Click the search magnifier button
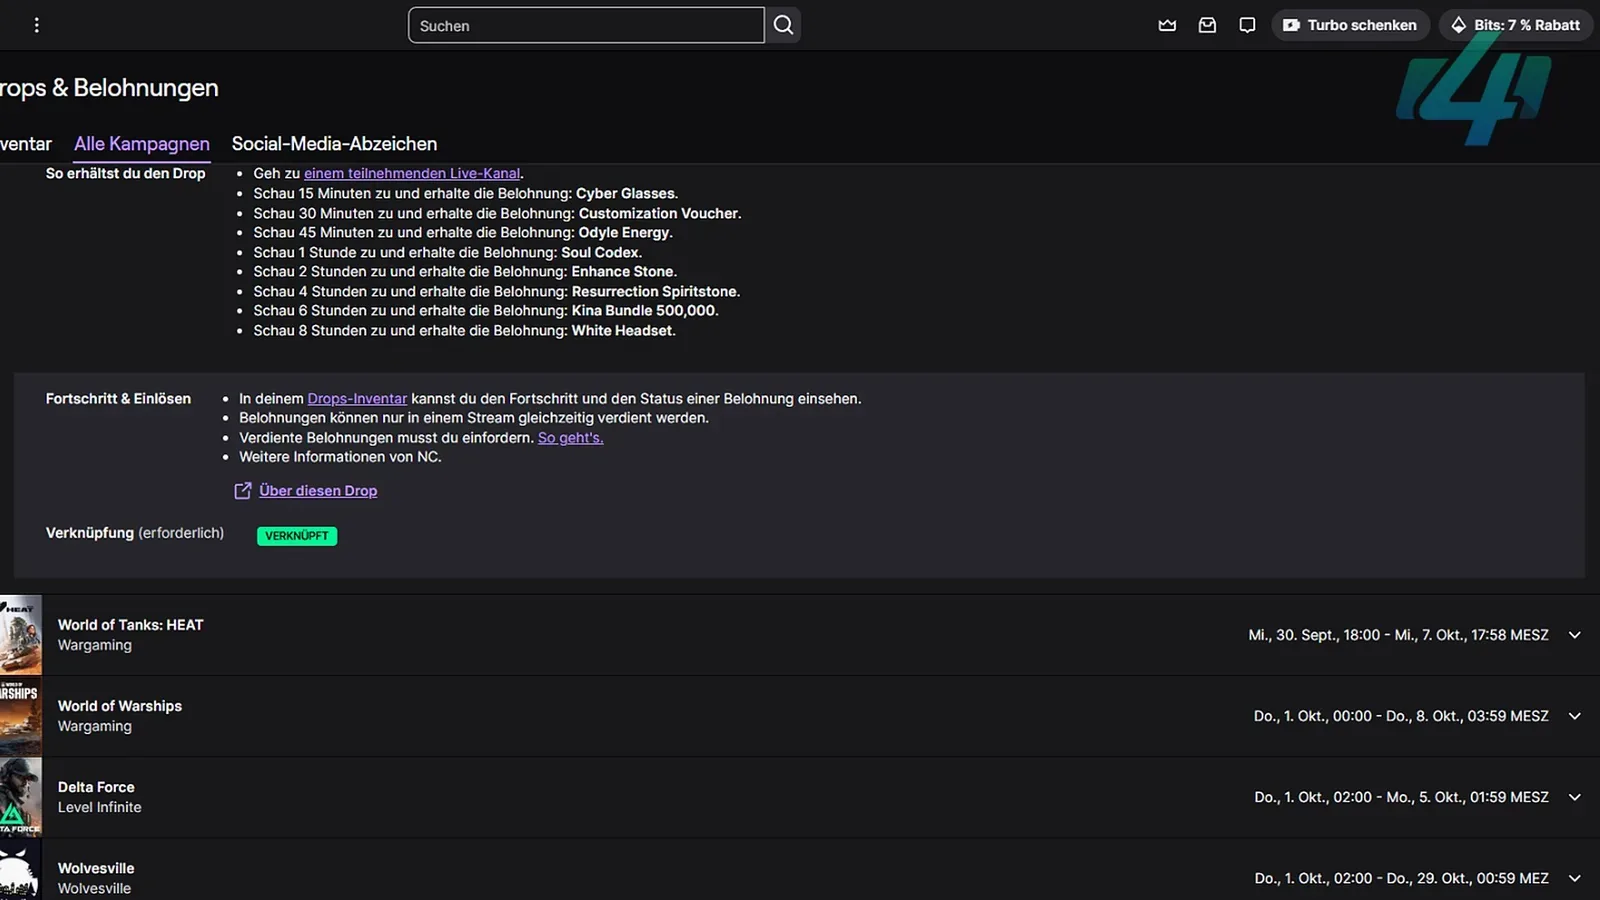 tap(784, 25)
